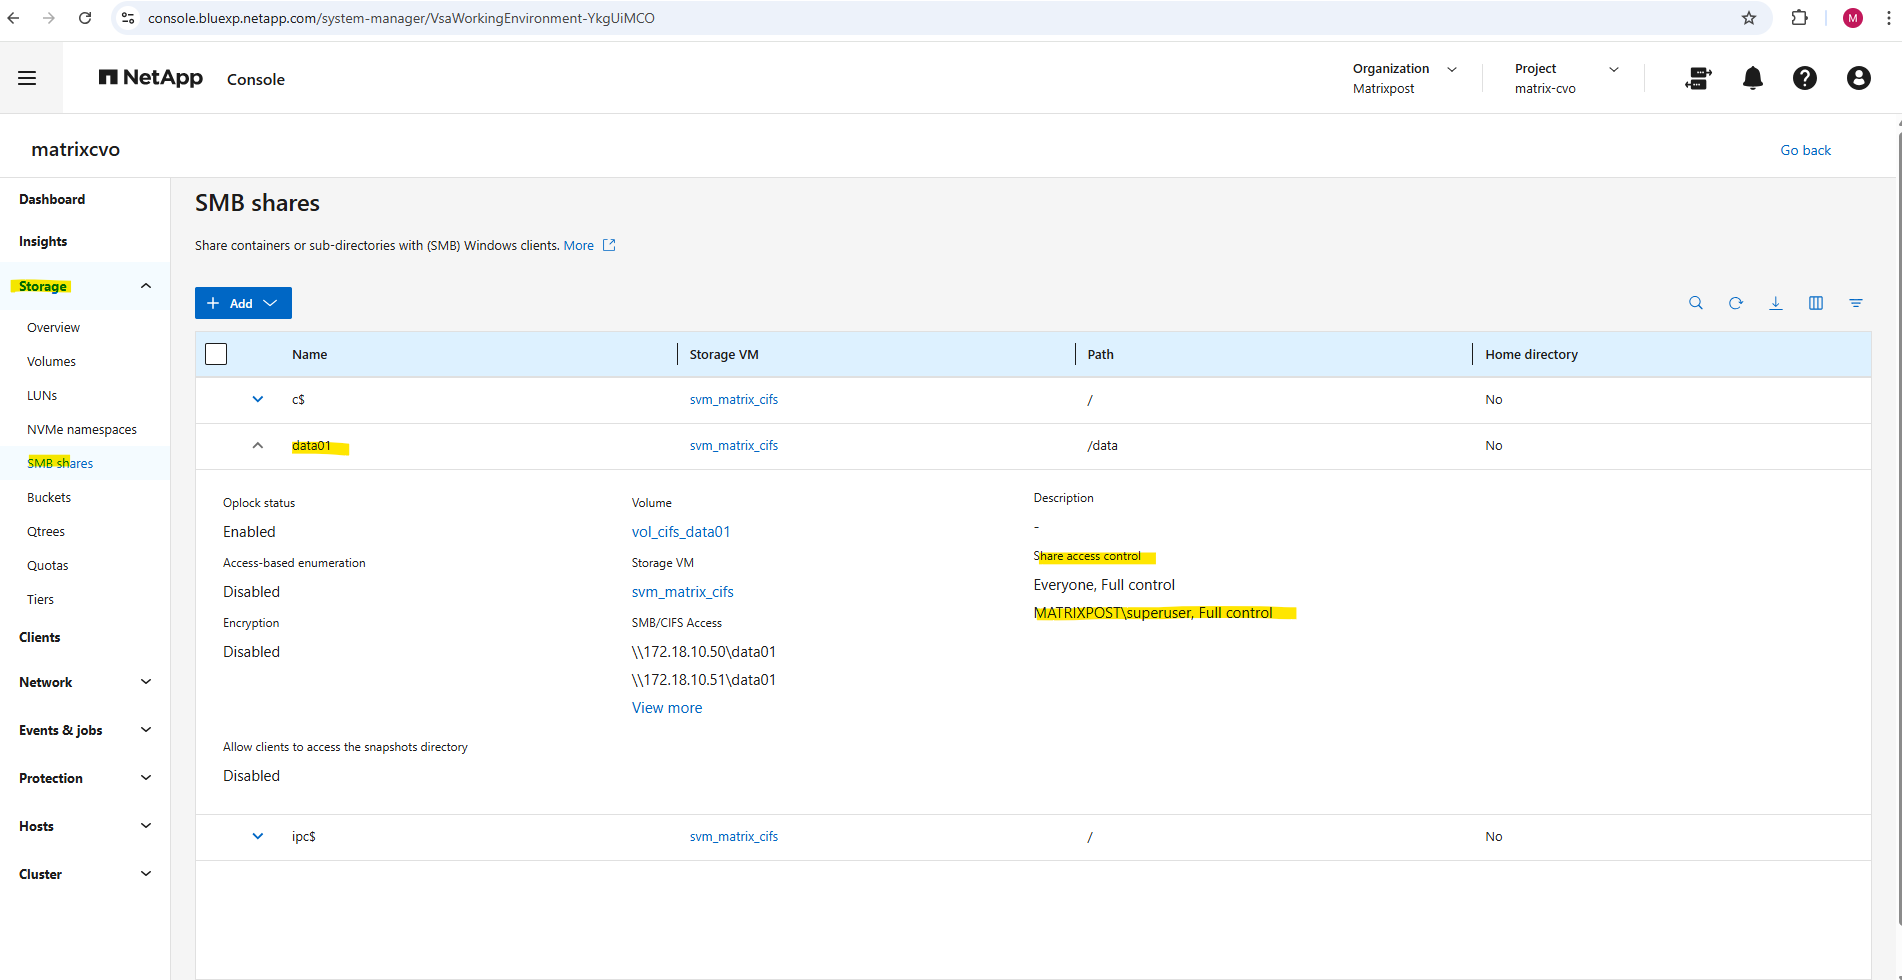
Task: Open the Qtrees sidebar item
Action: pyautogui.click(x=46, y=531)
